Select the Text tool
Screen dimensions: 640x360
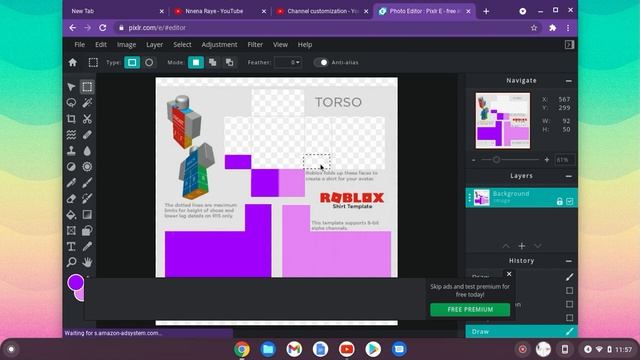(x=71, y=247)
